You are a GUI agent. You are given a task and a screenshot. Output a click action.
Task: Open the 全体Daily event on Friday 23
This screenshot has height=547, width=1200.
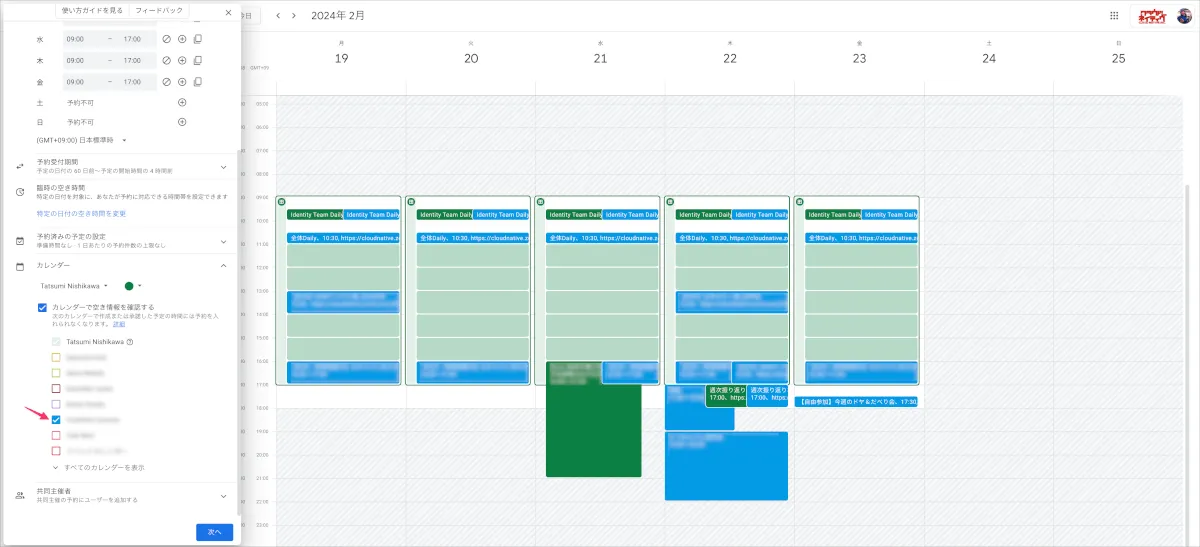click(861, 238)
